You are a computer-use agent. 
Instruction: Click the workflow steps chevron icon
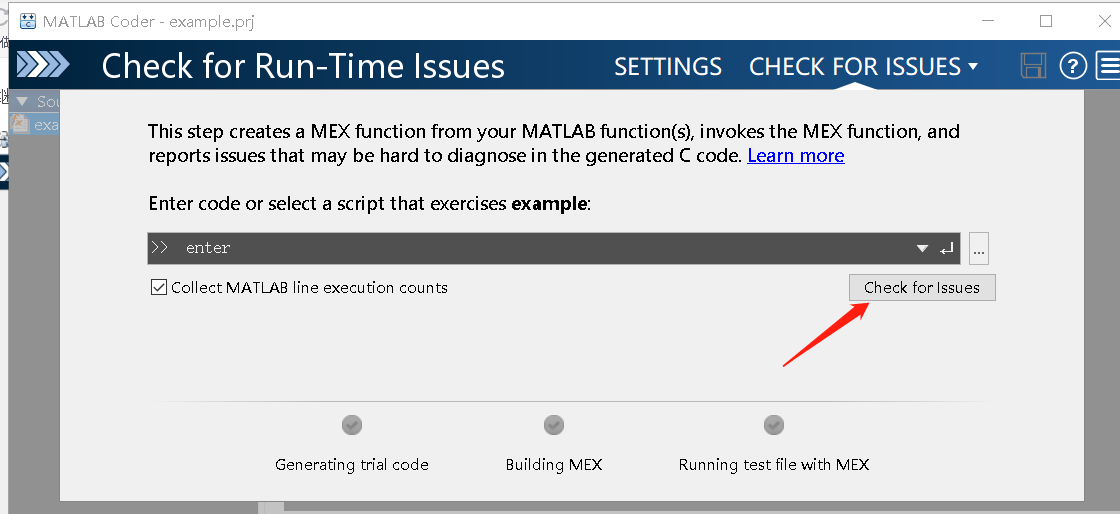[x=43, y=66]
